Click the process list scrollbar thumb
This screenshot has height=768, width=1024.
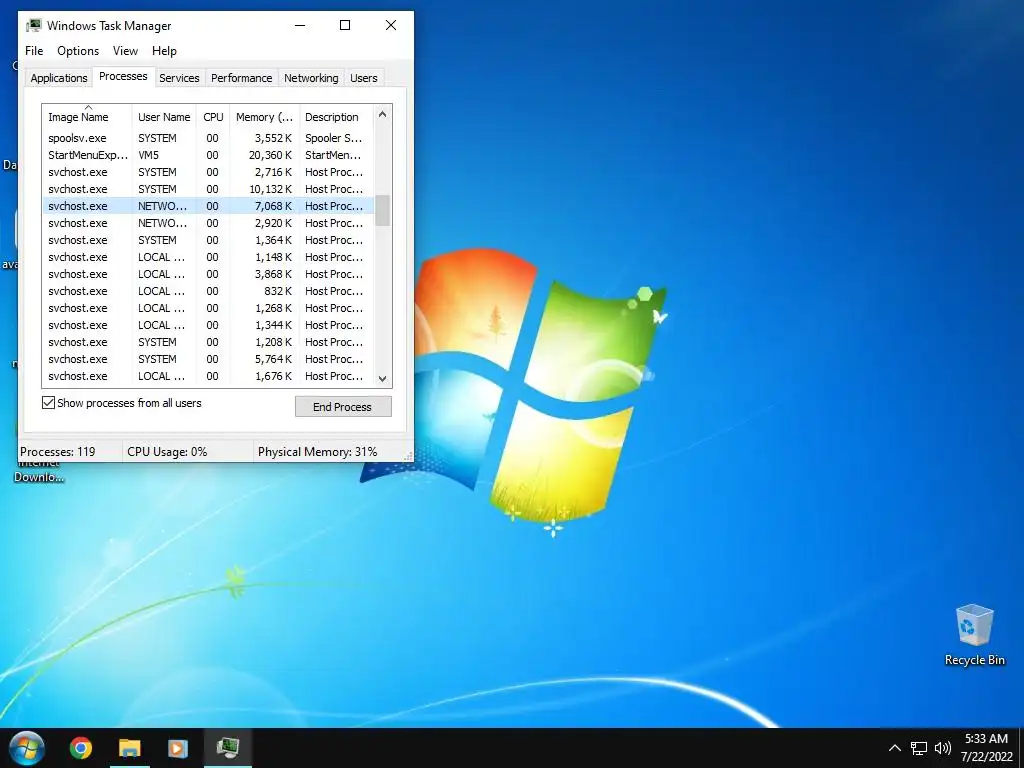(383, 210)
